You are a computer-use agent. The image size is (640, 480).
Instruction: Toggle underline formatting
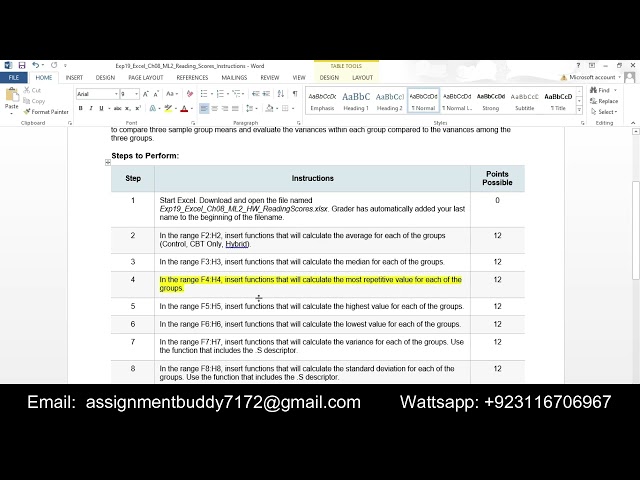coord(101,108)
